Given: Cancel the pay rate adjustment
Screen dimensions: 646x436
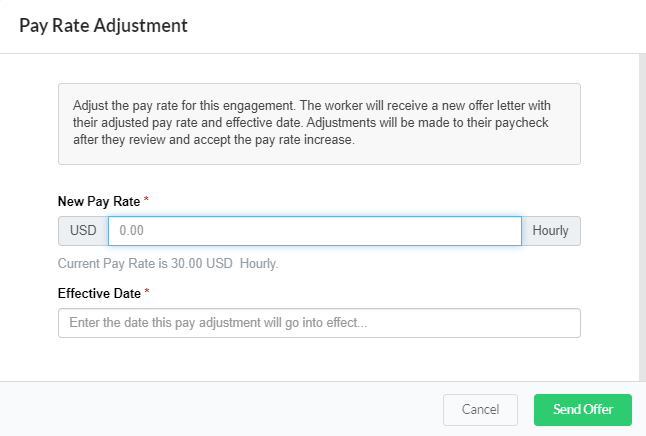Looking at the screenshot, I should coord(480,409).
